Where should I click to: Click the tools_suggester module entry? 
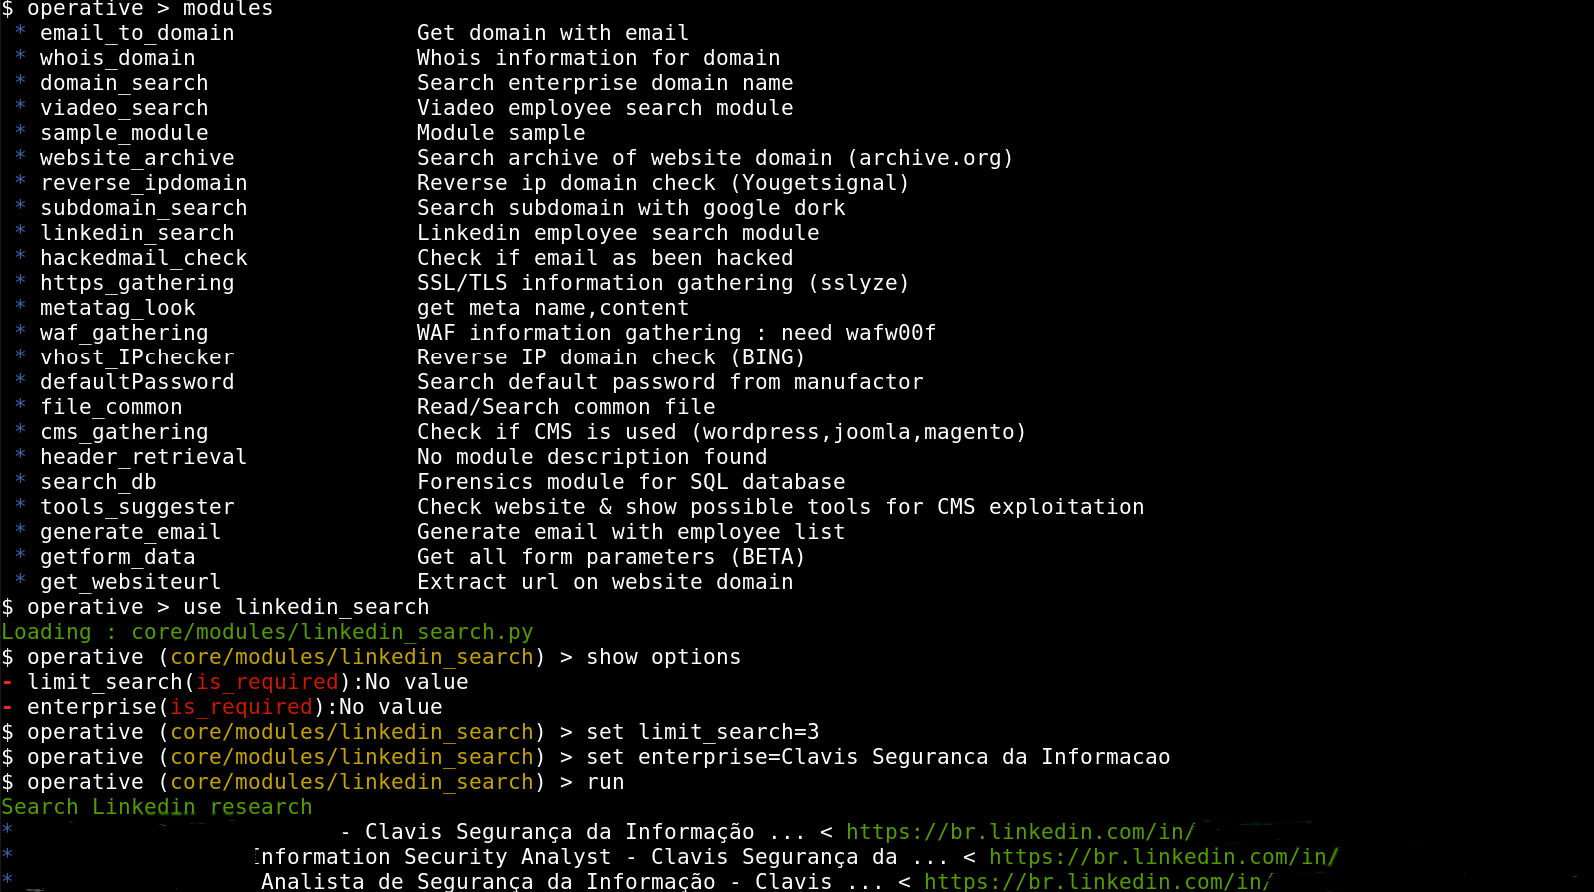point(137,507)
